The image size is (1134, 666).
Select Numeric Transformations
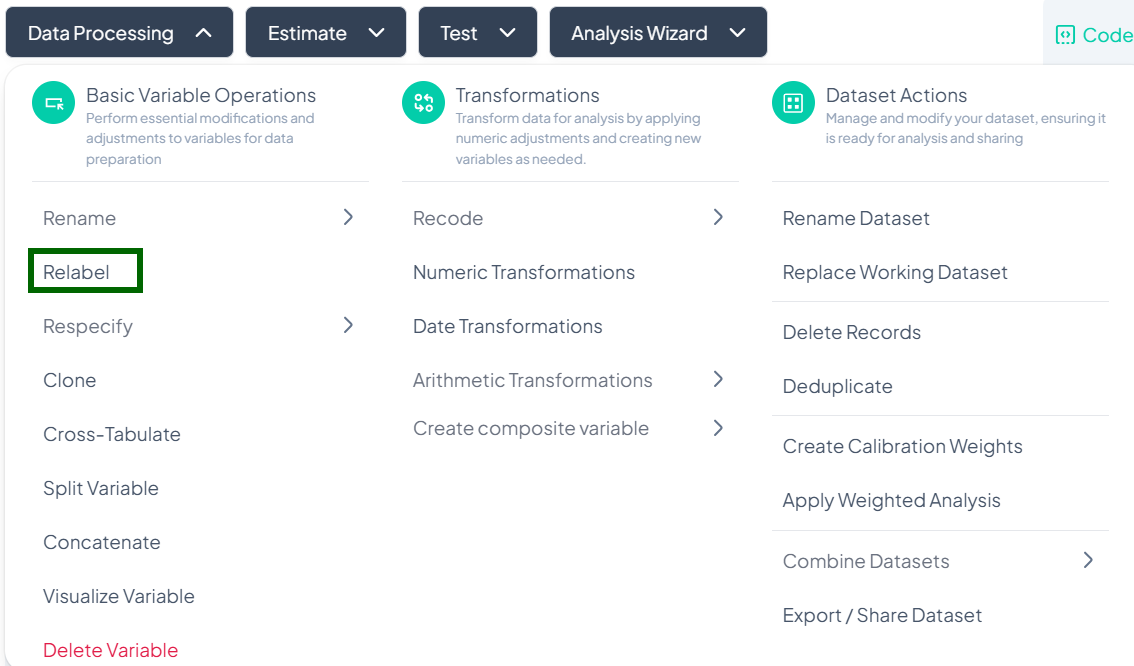point(523,272)
